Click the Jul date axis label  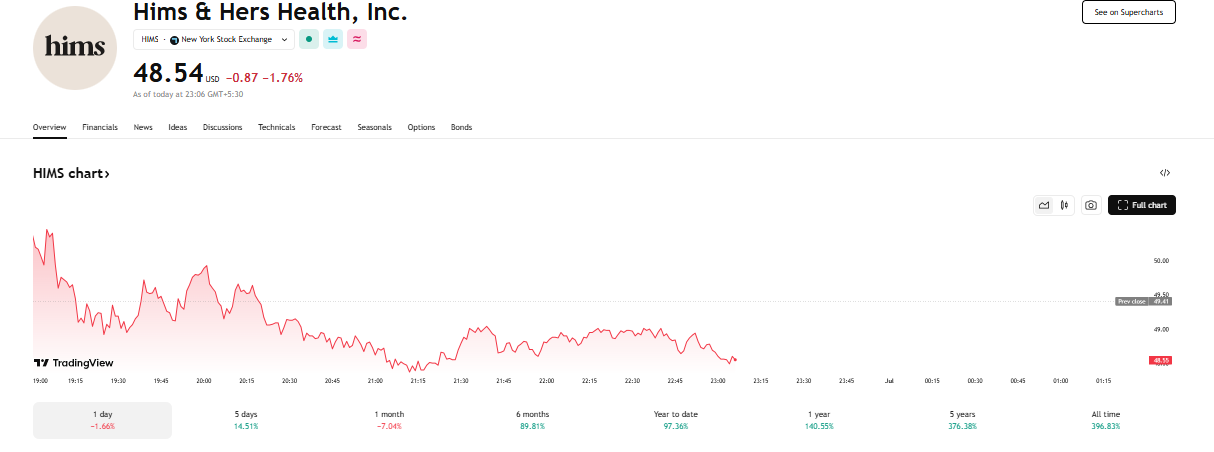tap(889, 381)
